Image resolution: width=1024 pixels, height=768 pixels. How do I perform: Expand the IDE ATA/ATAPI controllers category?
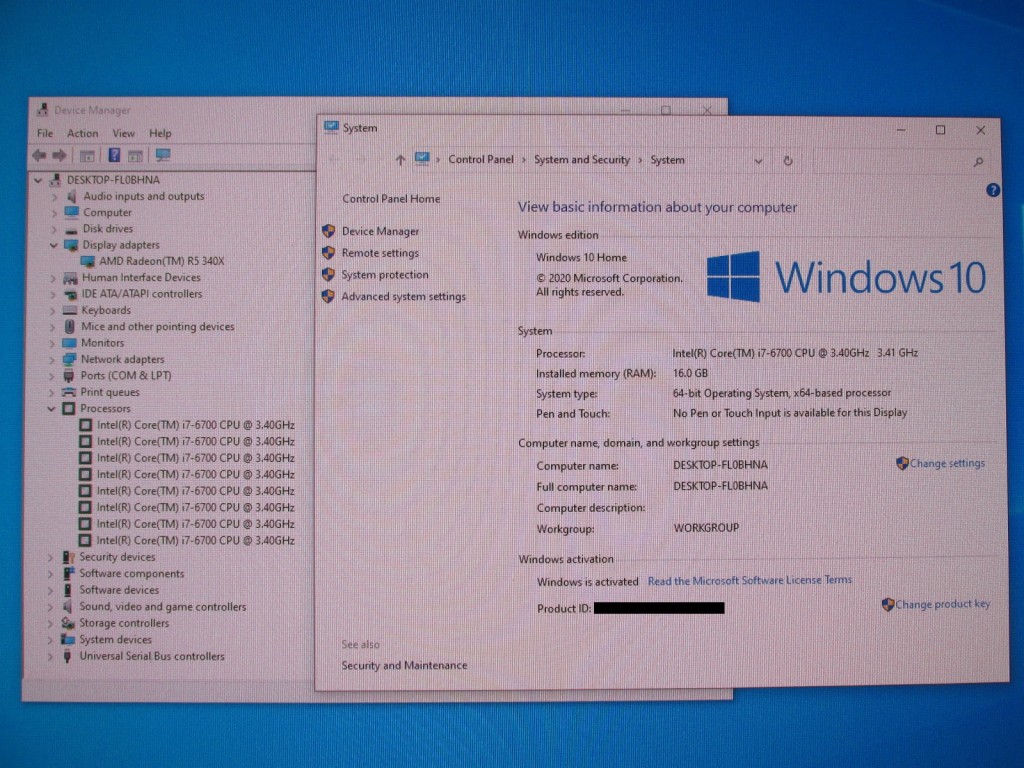pyautogui.click(x=53, y=294)
